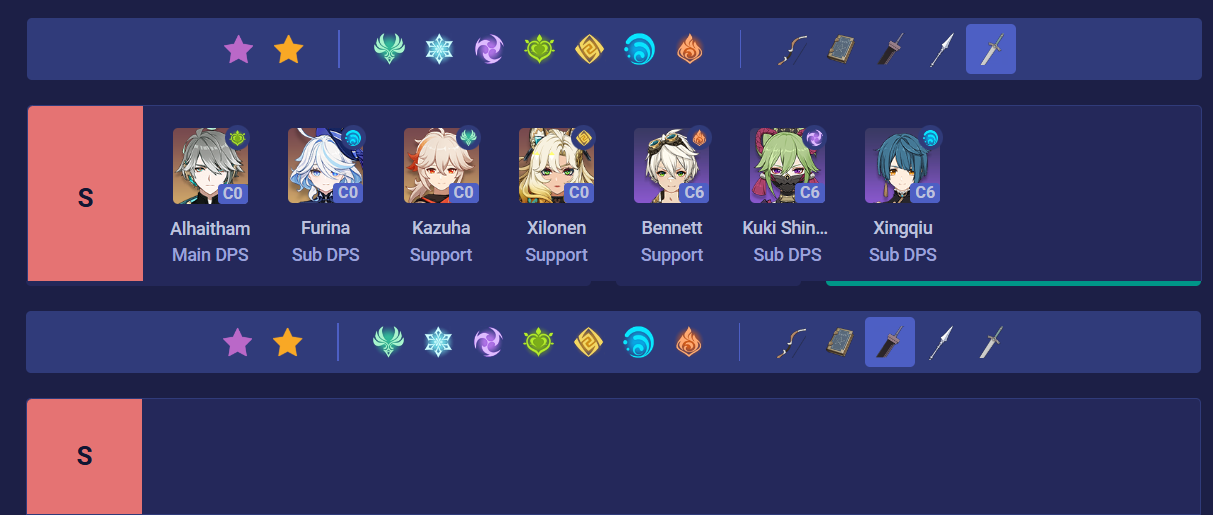
Task: Select the Anemo element filter in top bar
Action: coord(389,49)
